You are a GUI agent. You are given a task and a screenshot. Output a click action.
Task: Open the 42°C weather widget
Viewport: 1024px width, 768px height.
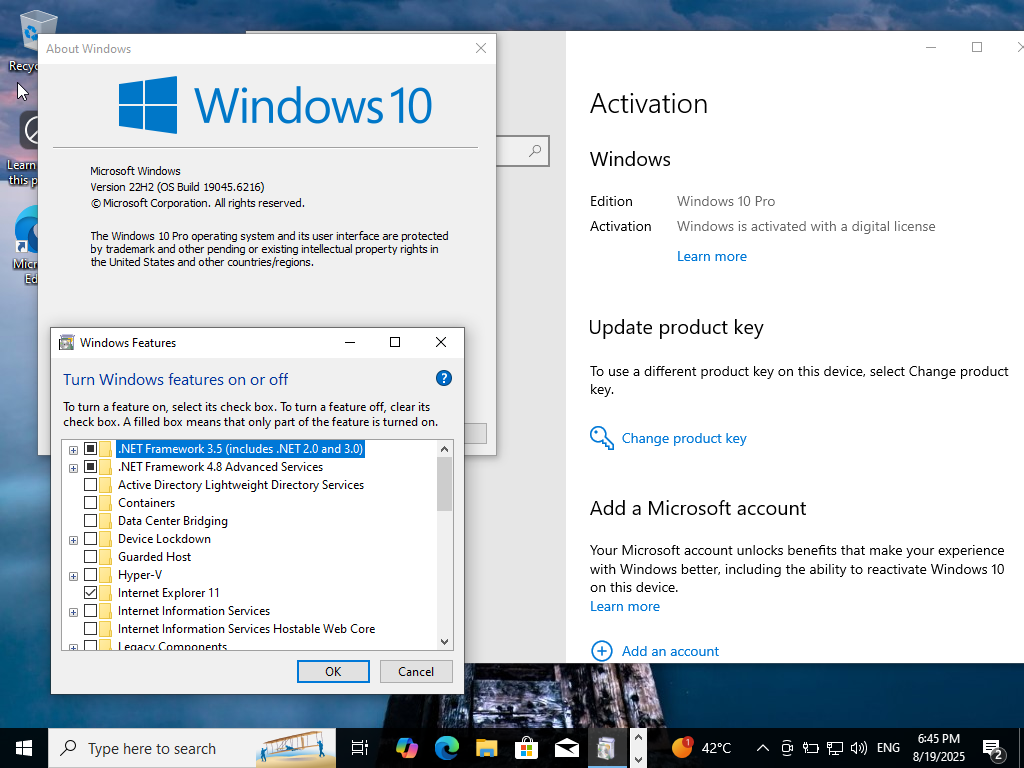click(x=701, y=748)
